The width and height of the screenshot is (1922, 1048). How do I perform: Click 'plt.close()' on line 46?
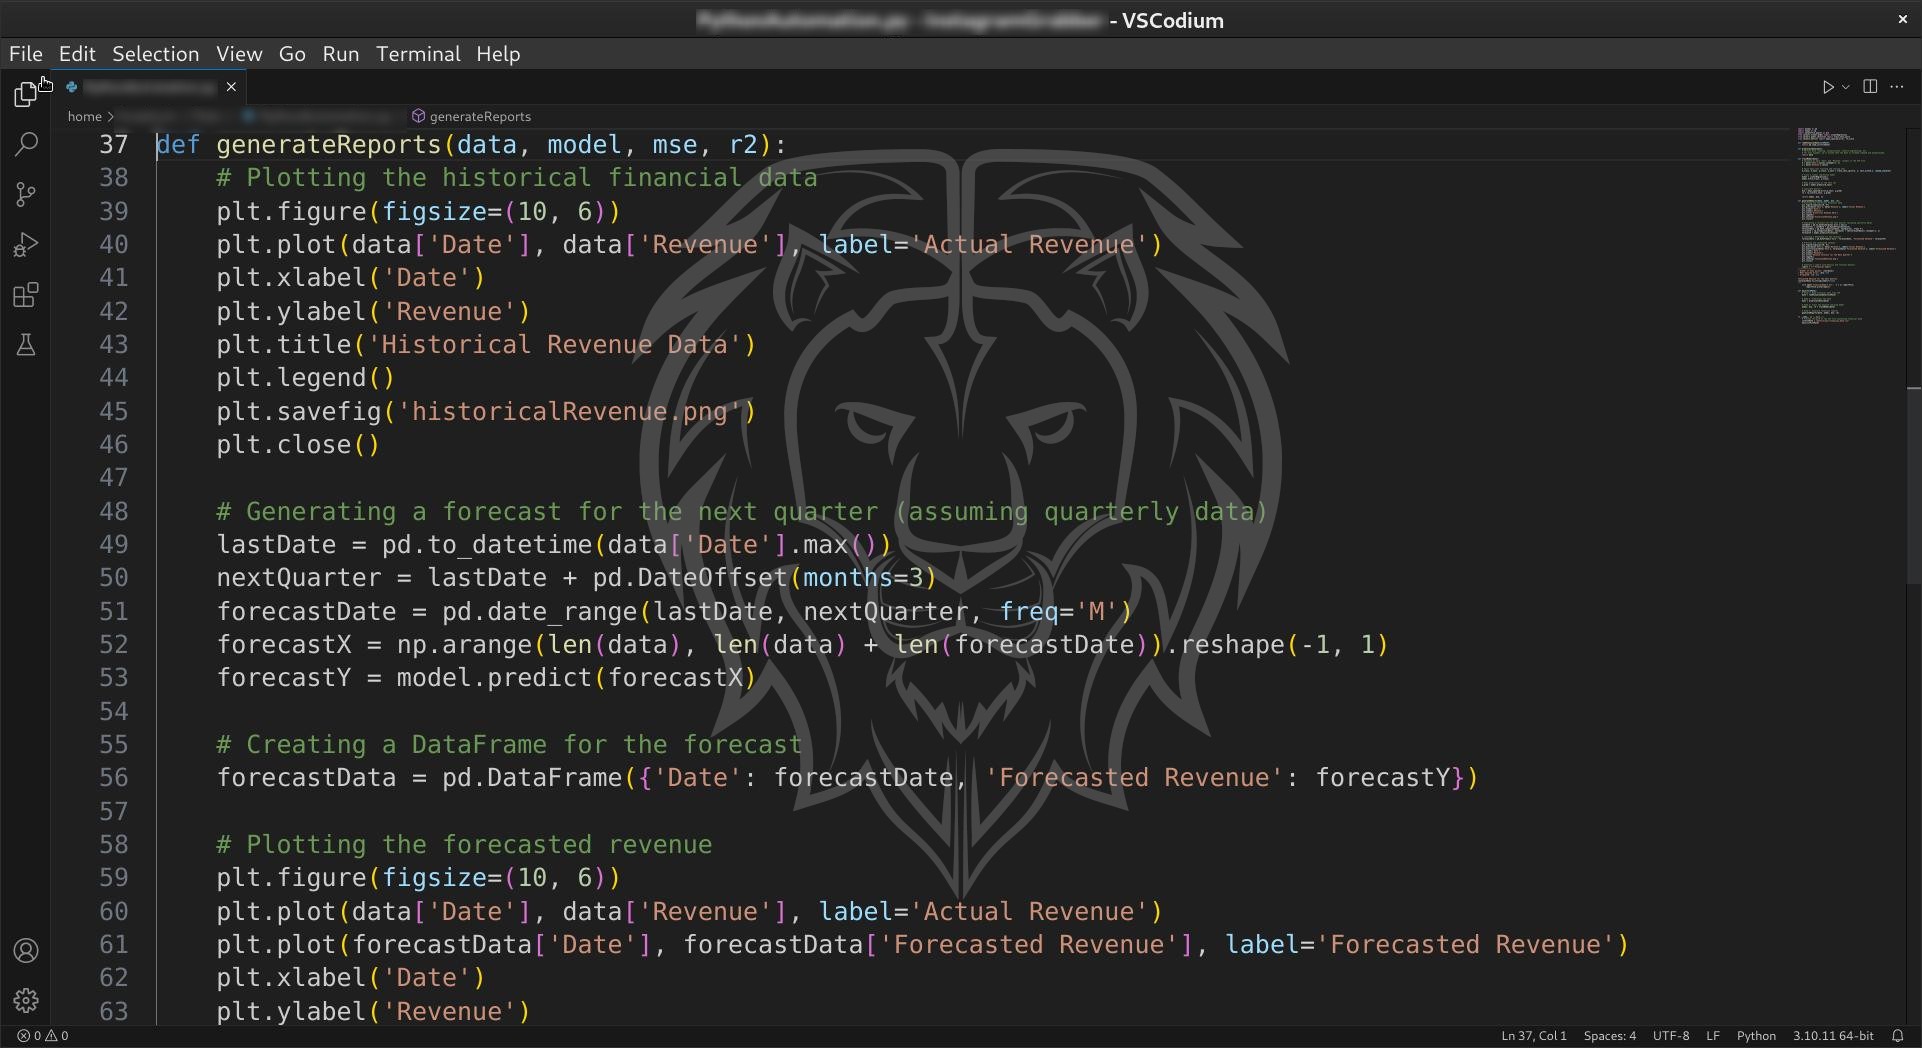point(298,445)
